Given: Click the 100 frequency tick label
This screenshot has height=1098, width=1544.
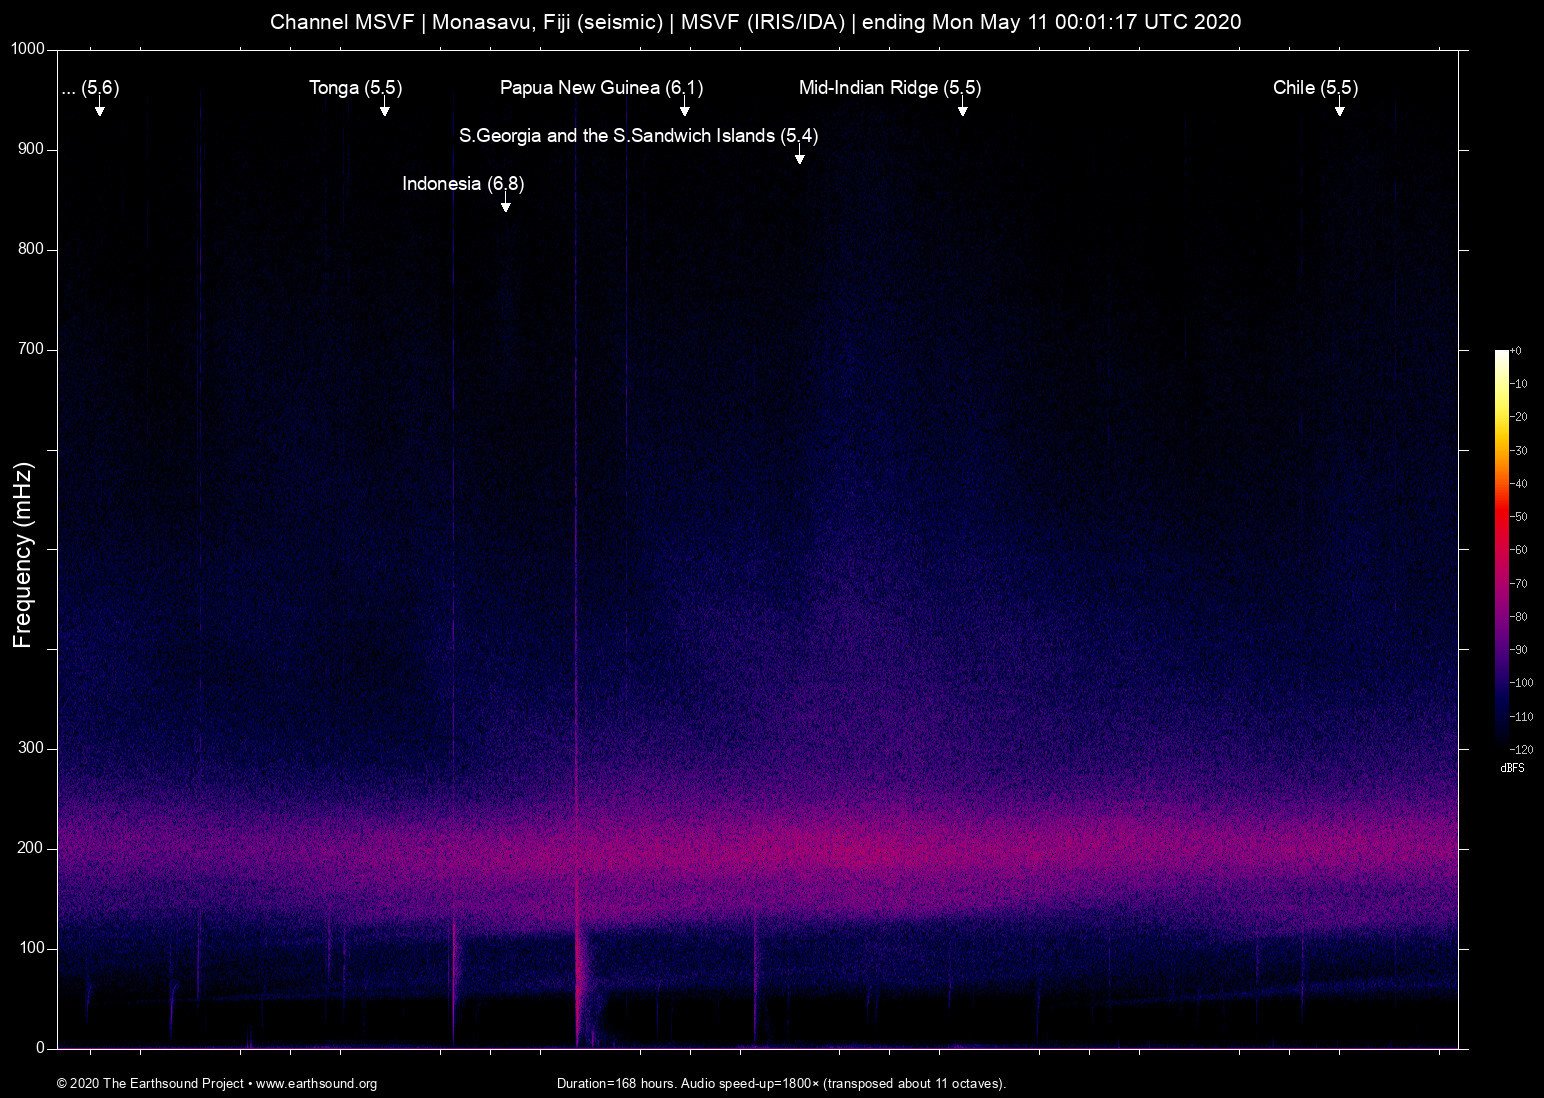Looking at the screenshot, I should pyautogui.click(x=32, y=949).
